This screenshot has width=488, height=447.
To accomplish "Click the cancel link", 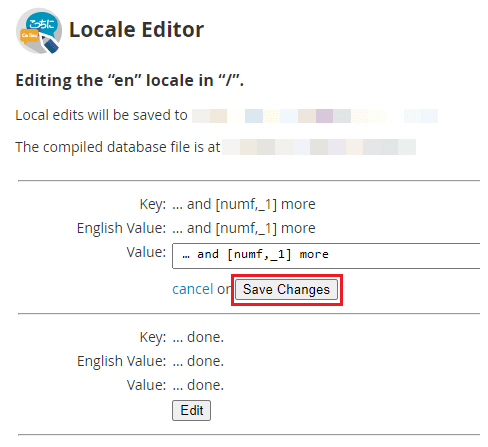I will point(192,289).
